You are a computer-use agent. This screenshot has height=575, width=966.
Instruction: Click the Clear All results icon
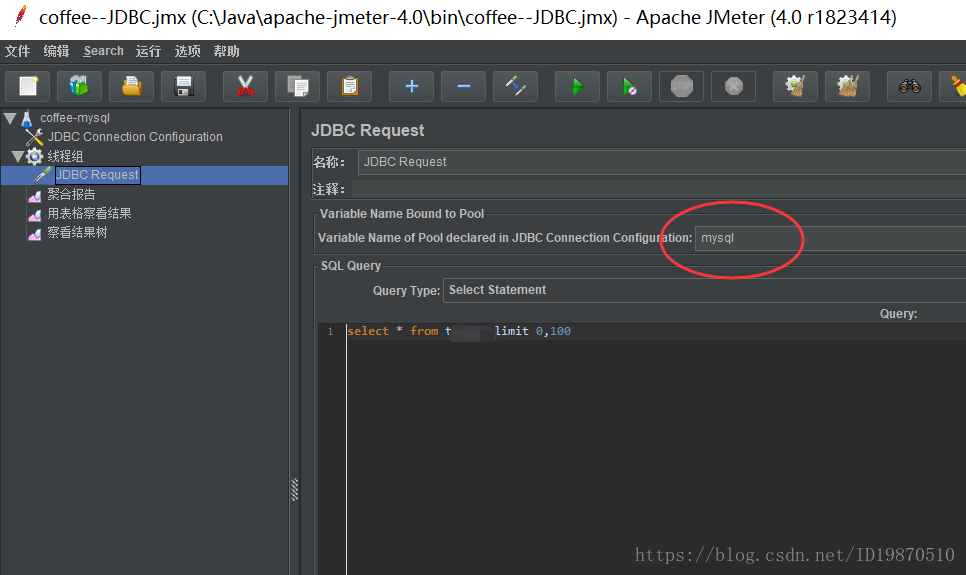click(x=847, y=86)
